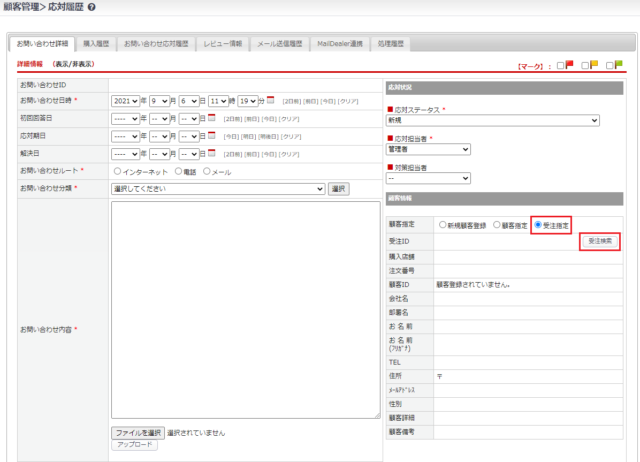Check the yellow flag mark checkbox
640x462 pixels.
click(585, 65)
